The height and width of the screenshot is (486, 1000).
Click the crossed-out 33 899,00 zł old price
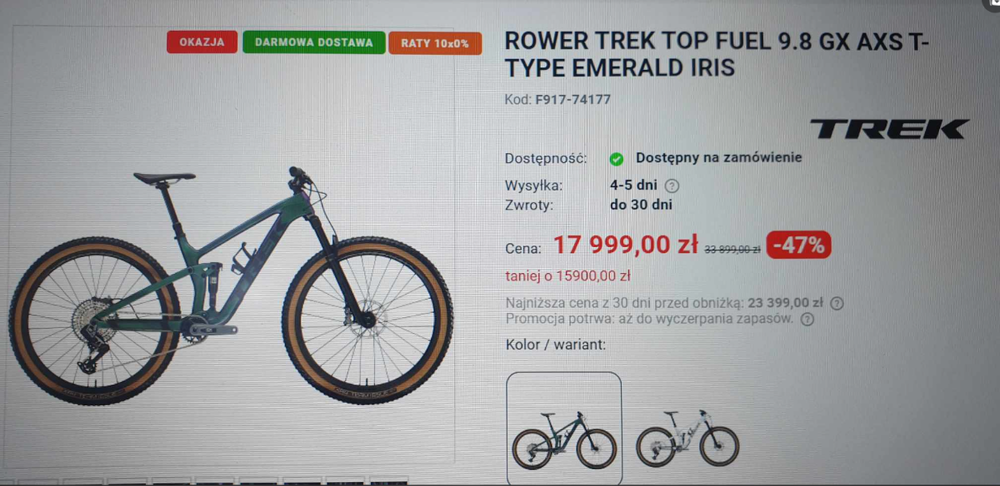(x=732, y=250)
